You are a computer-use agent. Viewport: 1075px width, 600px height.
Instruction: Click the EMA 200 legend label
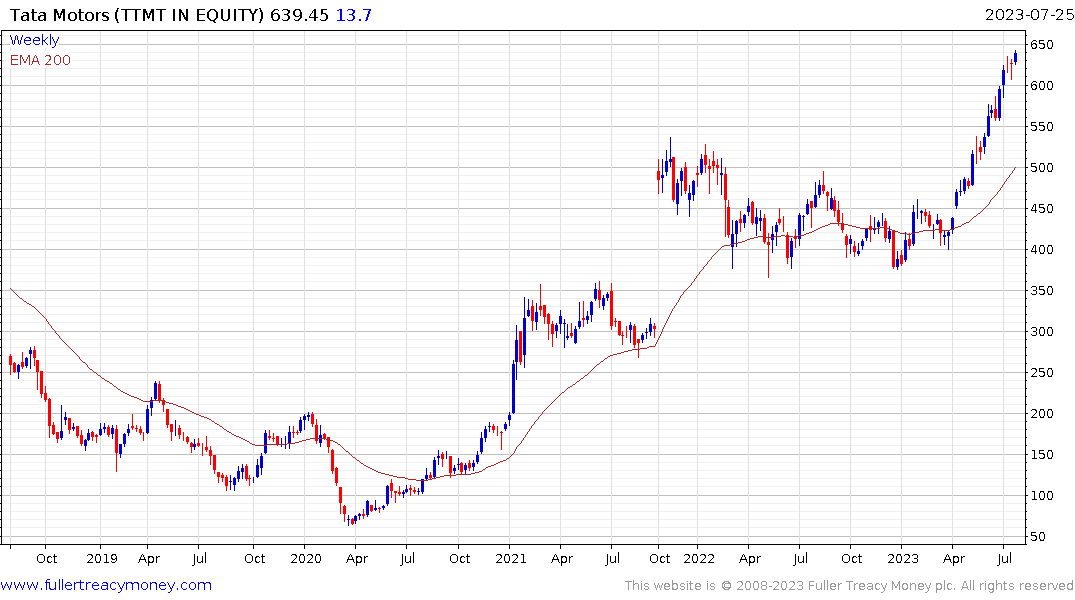[40, 60]
